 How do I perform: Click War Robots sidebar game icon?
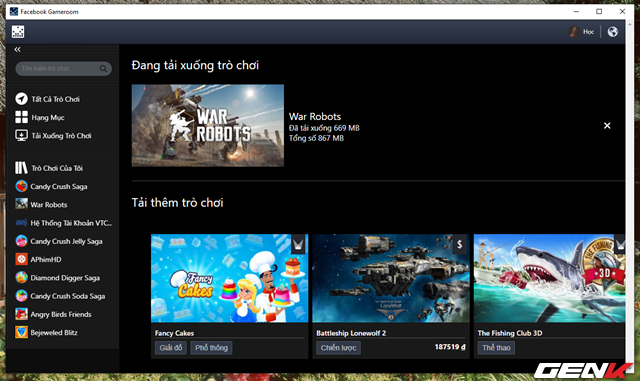[x=21, y=204]
